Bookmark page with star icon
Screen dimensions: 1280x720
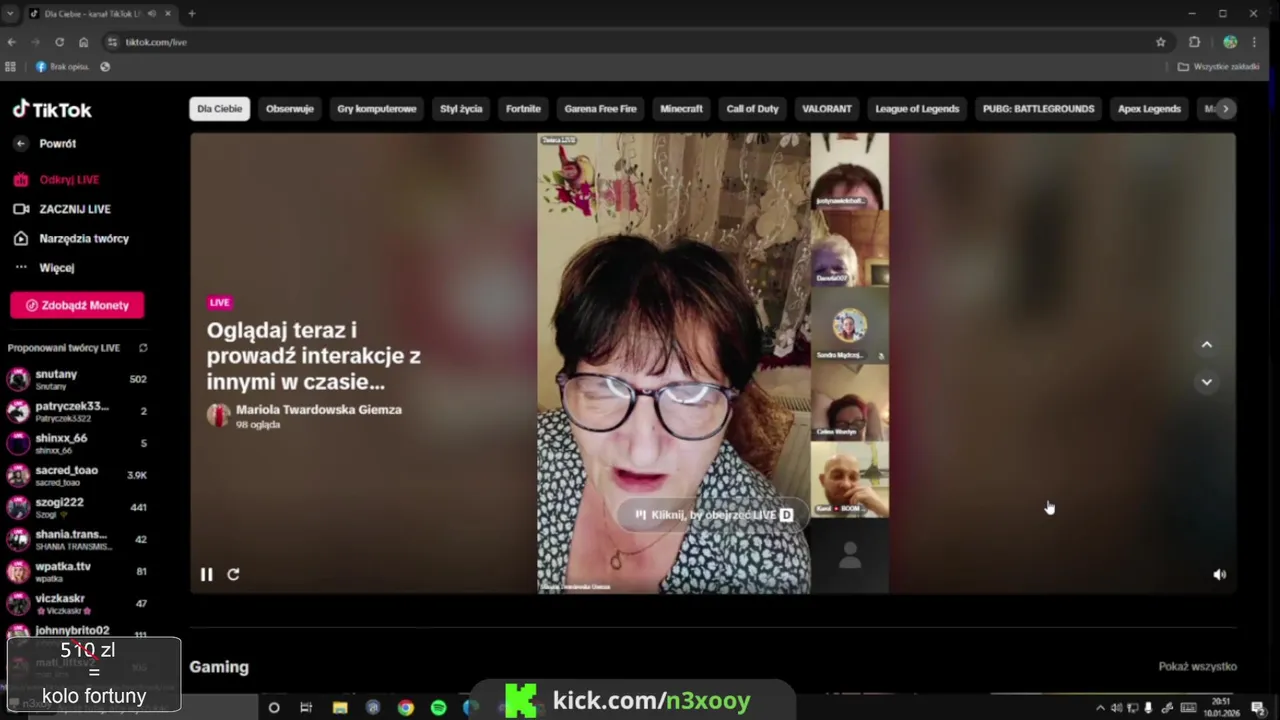[x=1160, y=42]
